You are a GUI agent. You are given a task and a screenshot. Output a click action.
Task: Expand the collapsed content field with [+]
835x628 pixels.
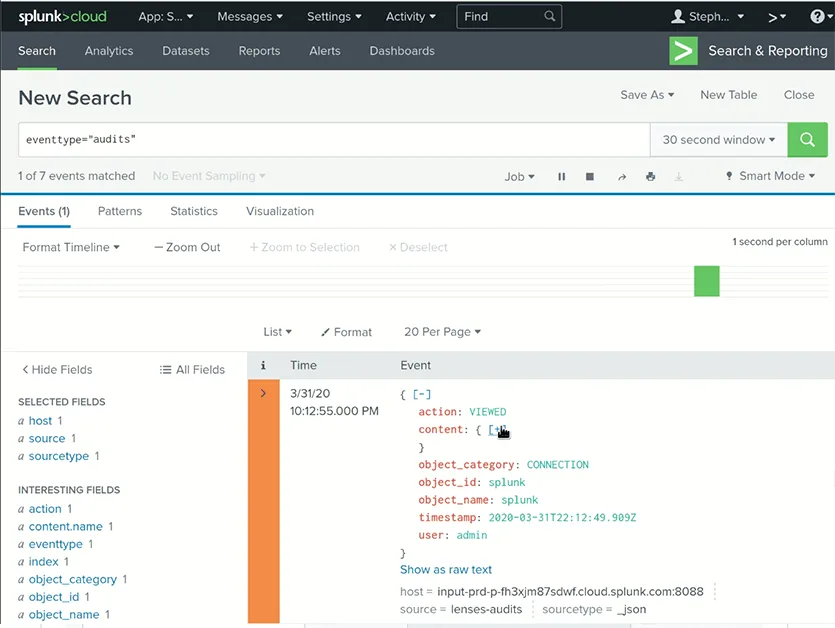pos(497,429)
